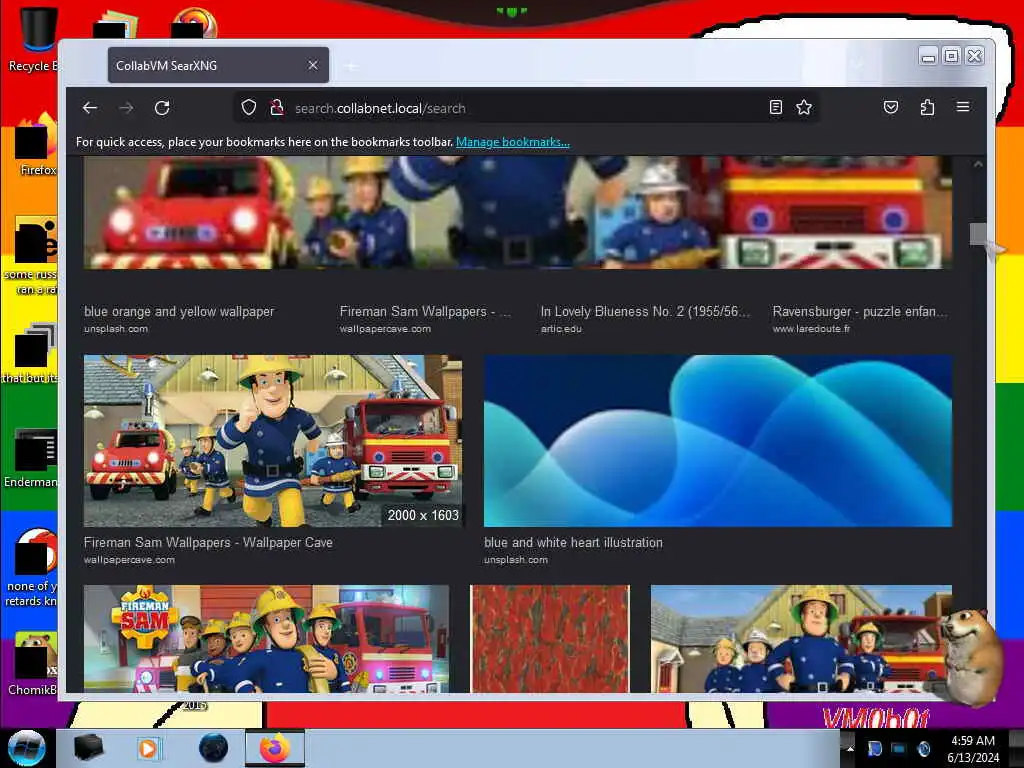
Task: Select the Enderman desktop icon
Action: click(x=30, y=457)
